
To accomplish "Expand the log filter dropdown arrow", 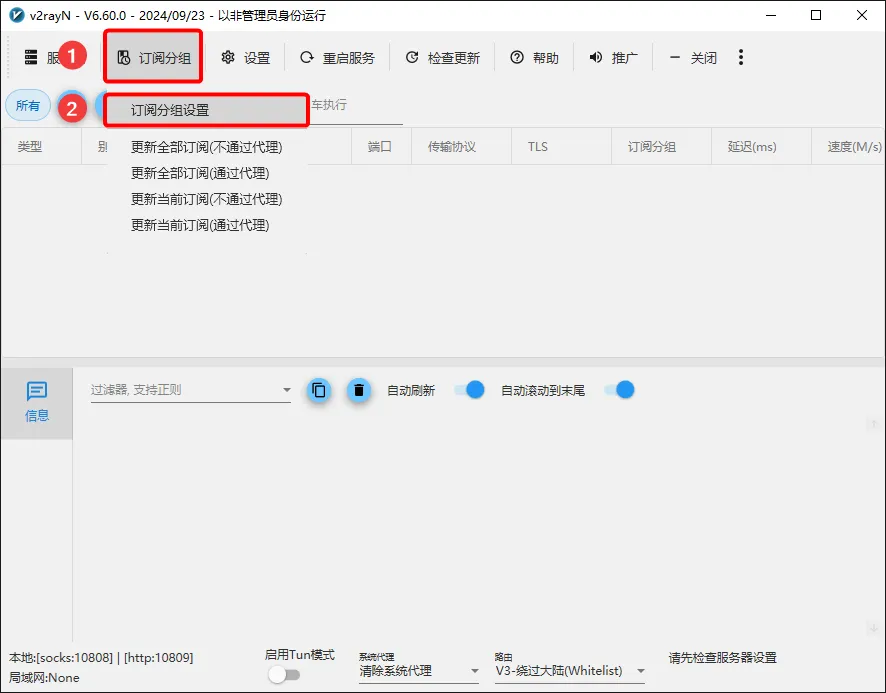I will (x=287, y=390).
